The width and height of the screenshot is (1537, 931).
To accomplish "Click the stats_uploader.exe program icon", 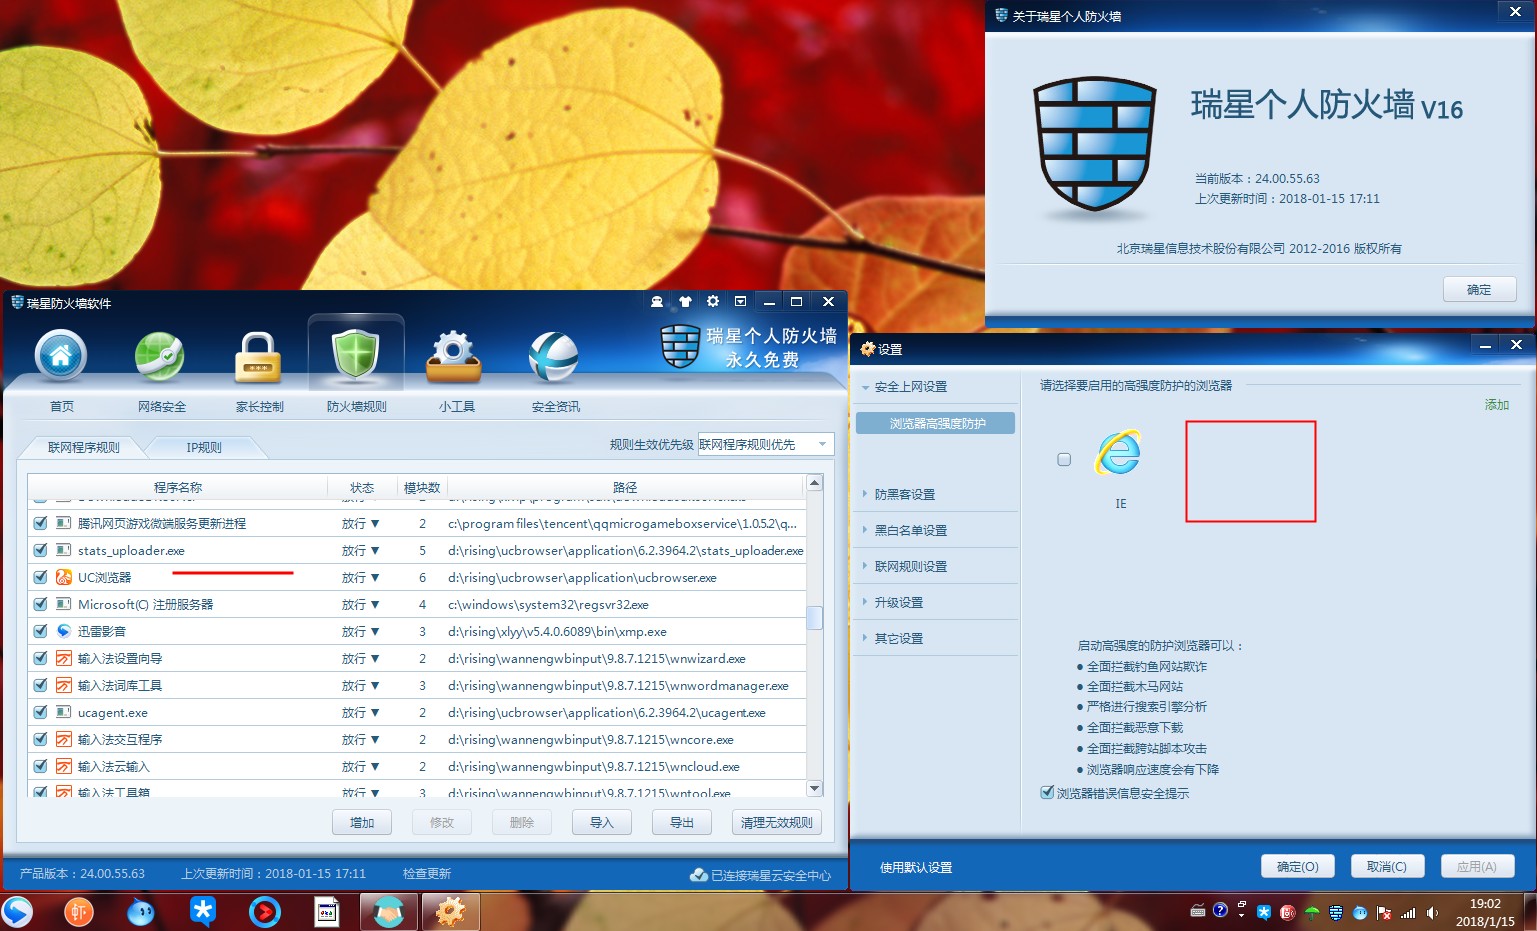I will 64,550.
